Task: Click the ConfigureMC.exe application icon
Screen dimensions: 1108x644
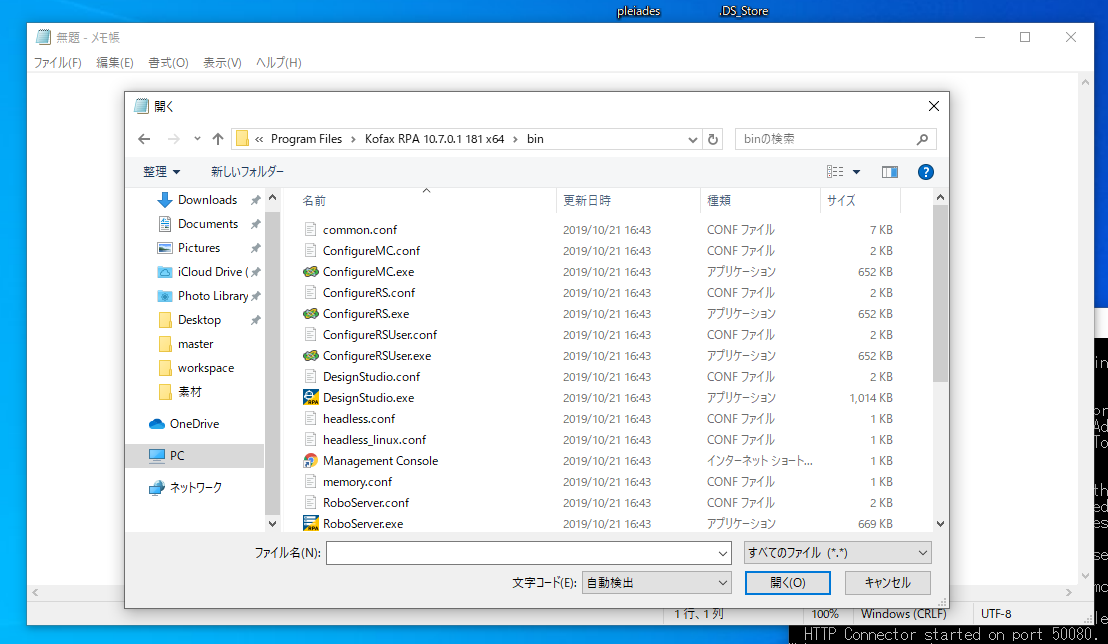Action: (x=313, y=271)
